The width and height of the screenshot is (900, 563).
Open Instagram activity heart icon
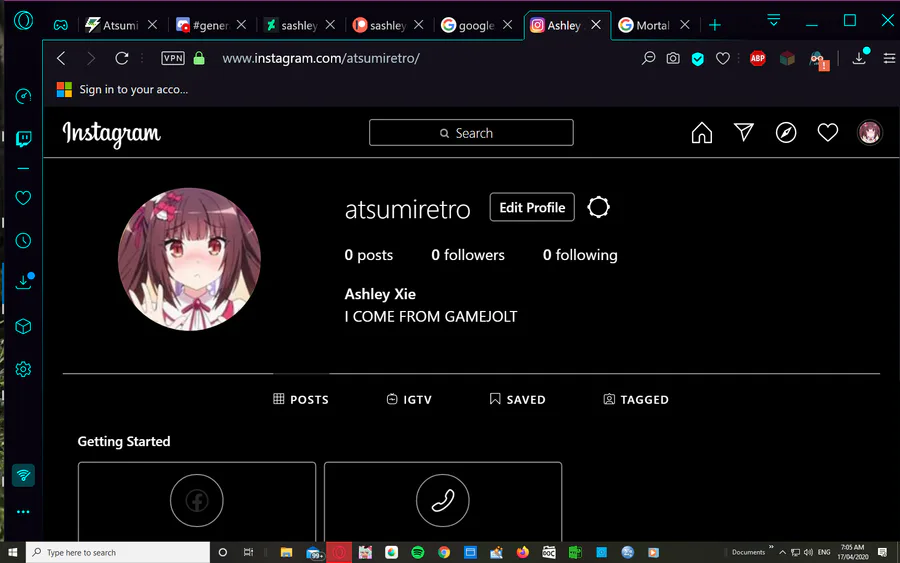point(828,133)
